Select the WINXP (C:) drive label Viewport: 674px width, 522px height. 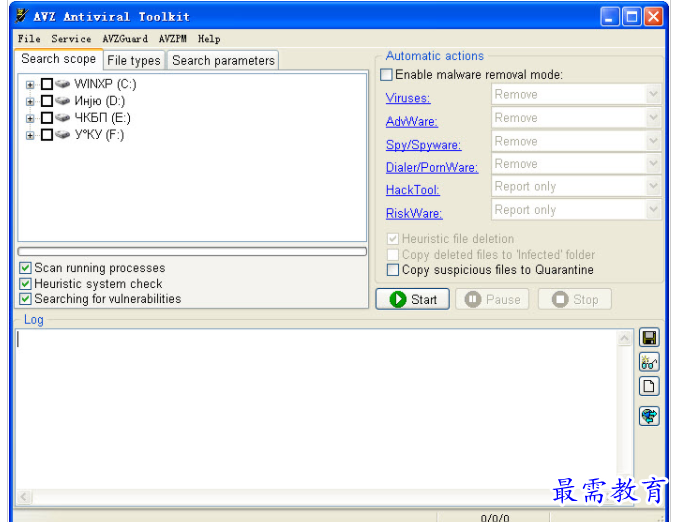point(105,83)
